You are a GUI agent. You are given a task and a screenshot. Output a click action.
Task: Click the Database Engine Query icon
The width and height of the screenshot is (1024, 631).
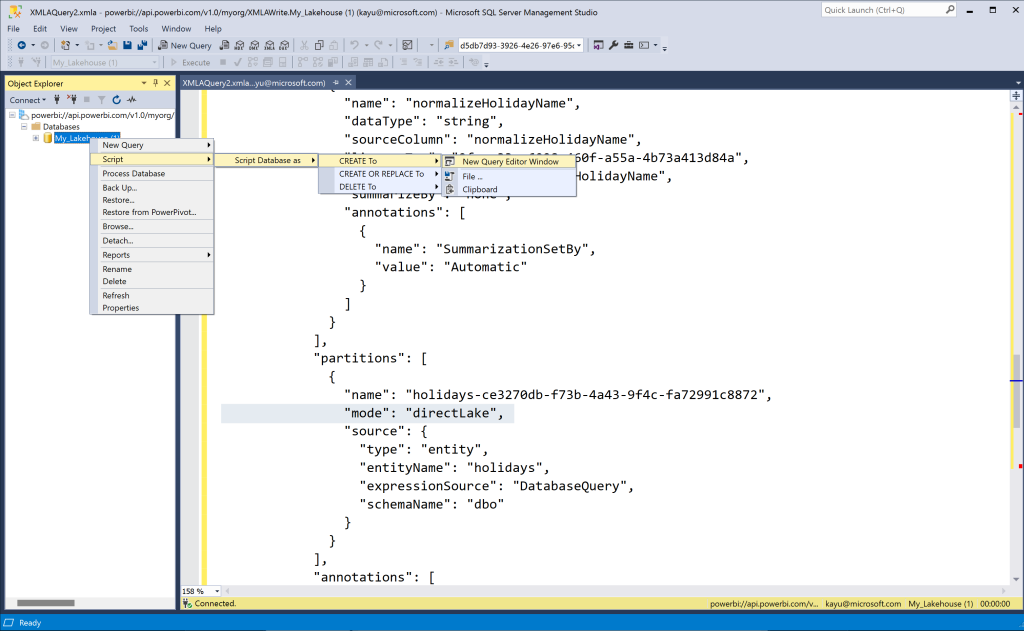pos(225,45)
